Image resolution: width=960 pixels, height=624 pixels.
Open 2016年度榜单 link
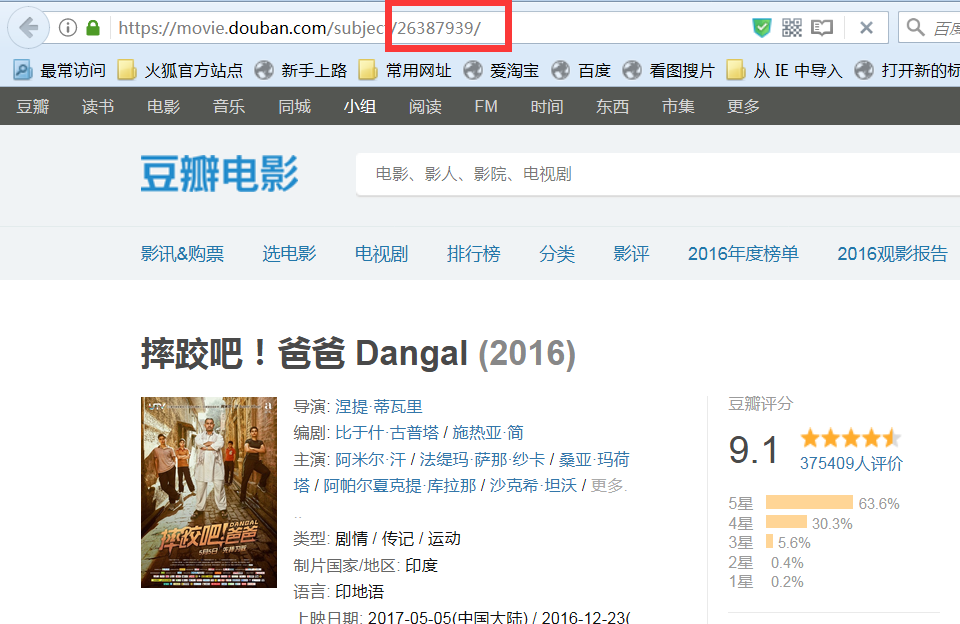tap(743, 254)
